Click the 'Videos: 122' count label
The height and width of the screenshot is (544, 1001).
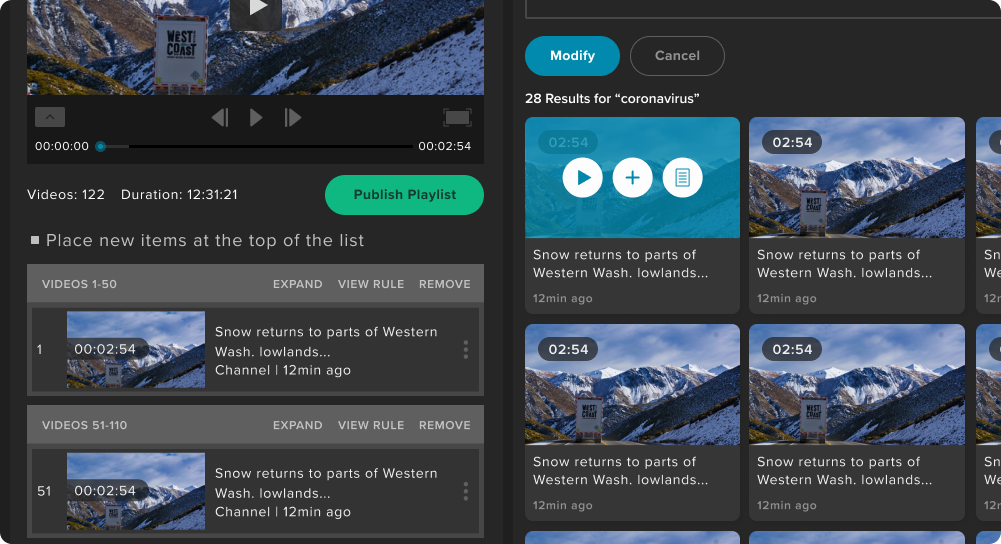[x=66, y=195]
